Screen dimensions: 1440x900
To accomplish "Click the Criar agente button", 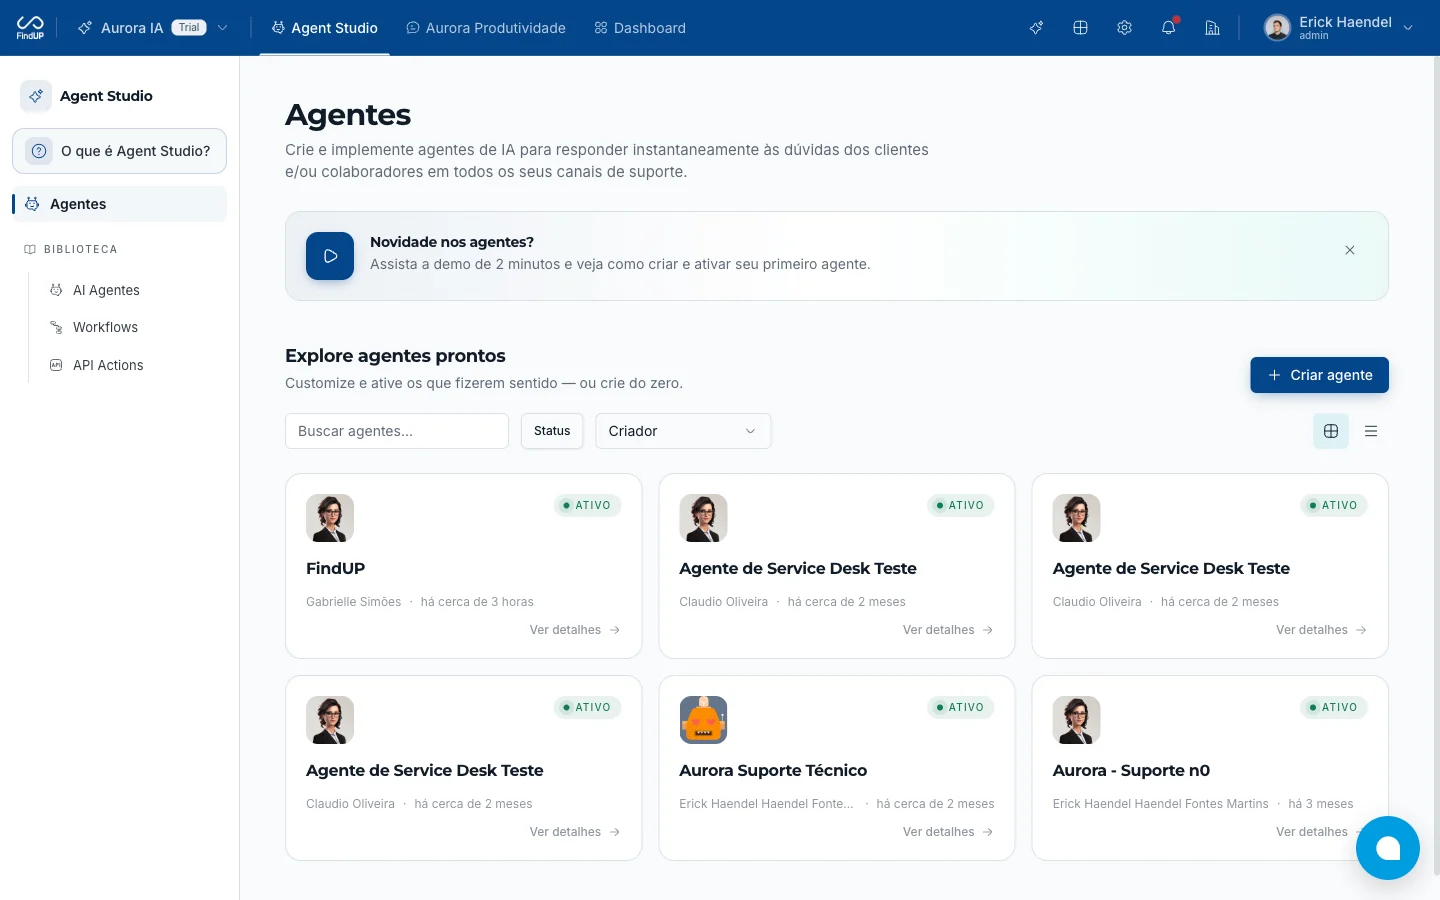I will [1319, 375].
